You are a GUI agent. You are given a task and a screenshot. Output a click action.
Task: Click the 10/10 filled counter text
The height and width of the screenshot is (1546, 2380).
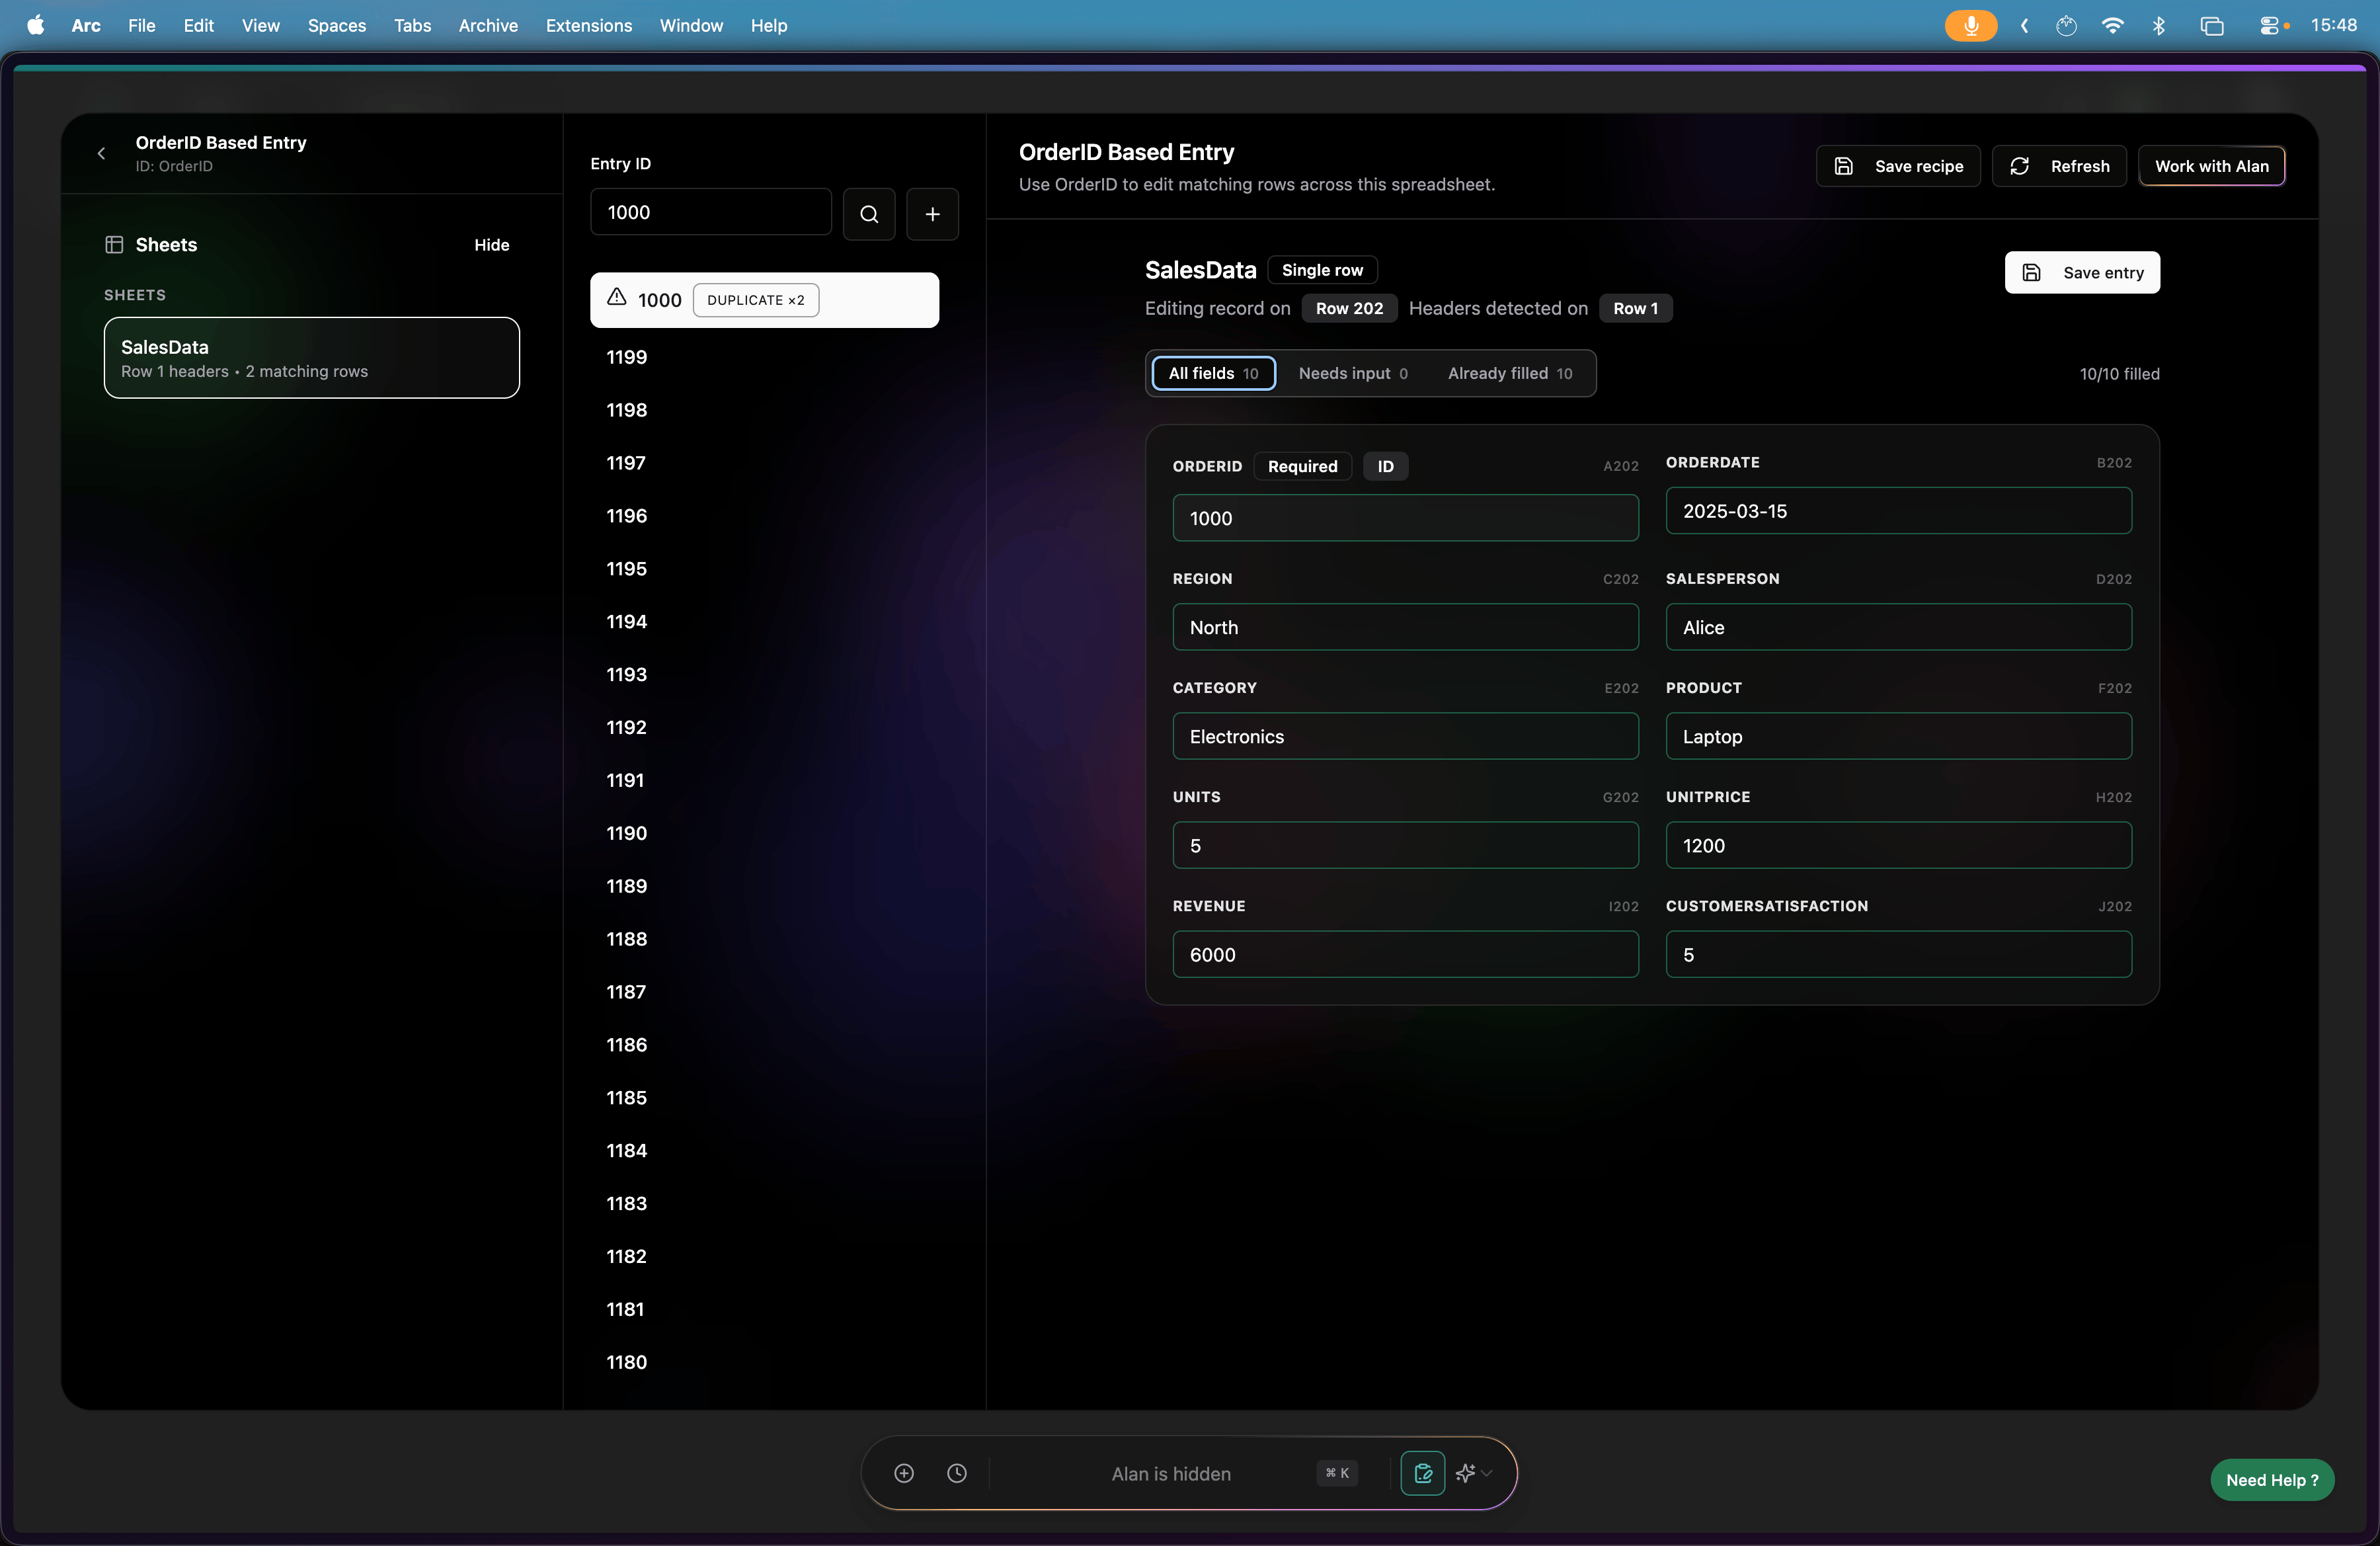(x=2119, y=374)
